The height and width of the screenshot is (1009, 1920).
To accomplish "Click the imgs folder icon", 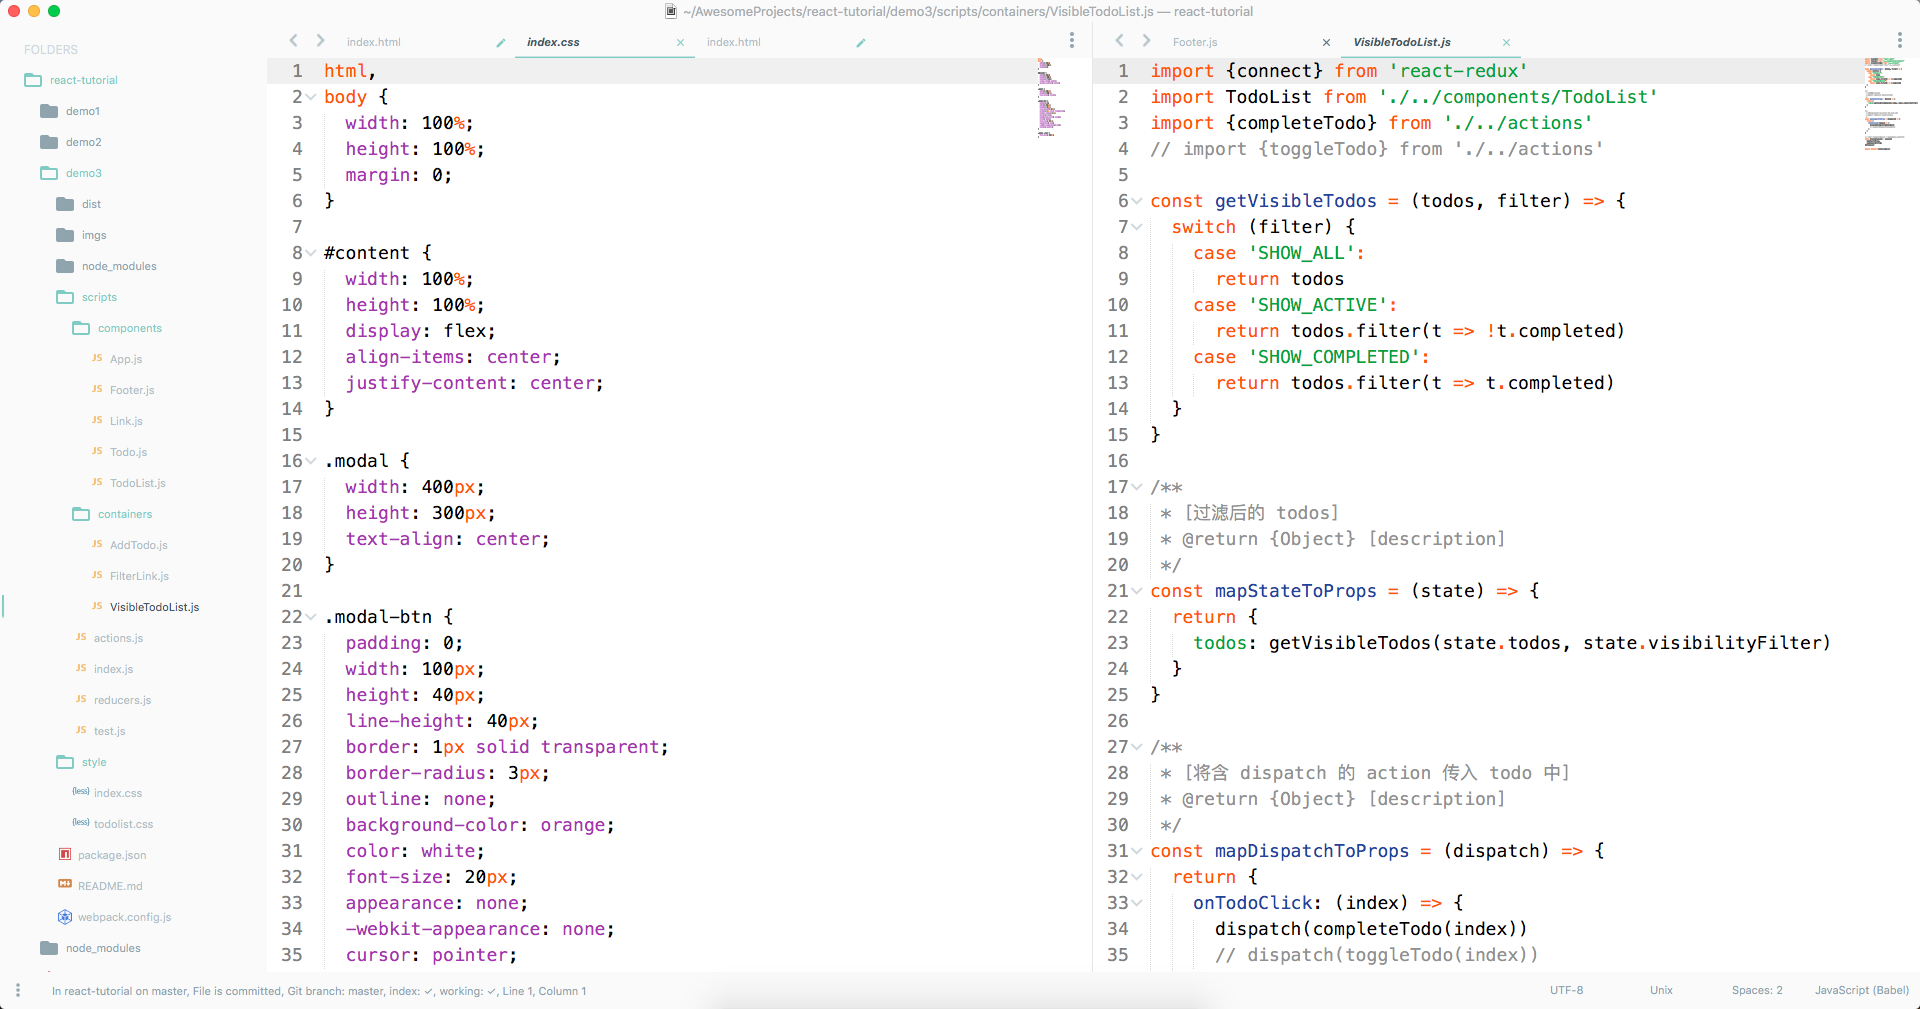I will pyautogui.click(x=65, y=235).
